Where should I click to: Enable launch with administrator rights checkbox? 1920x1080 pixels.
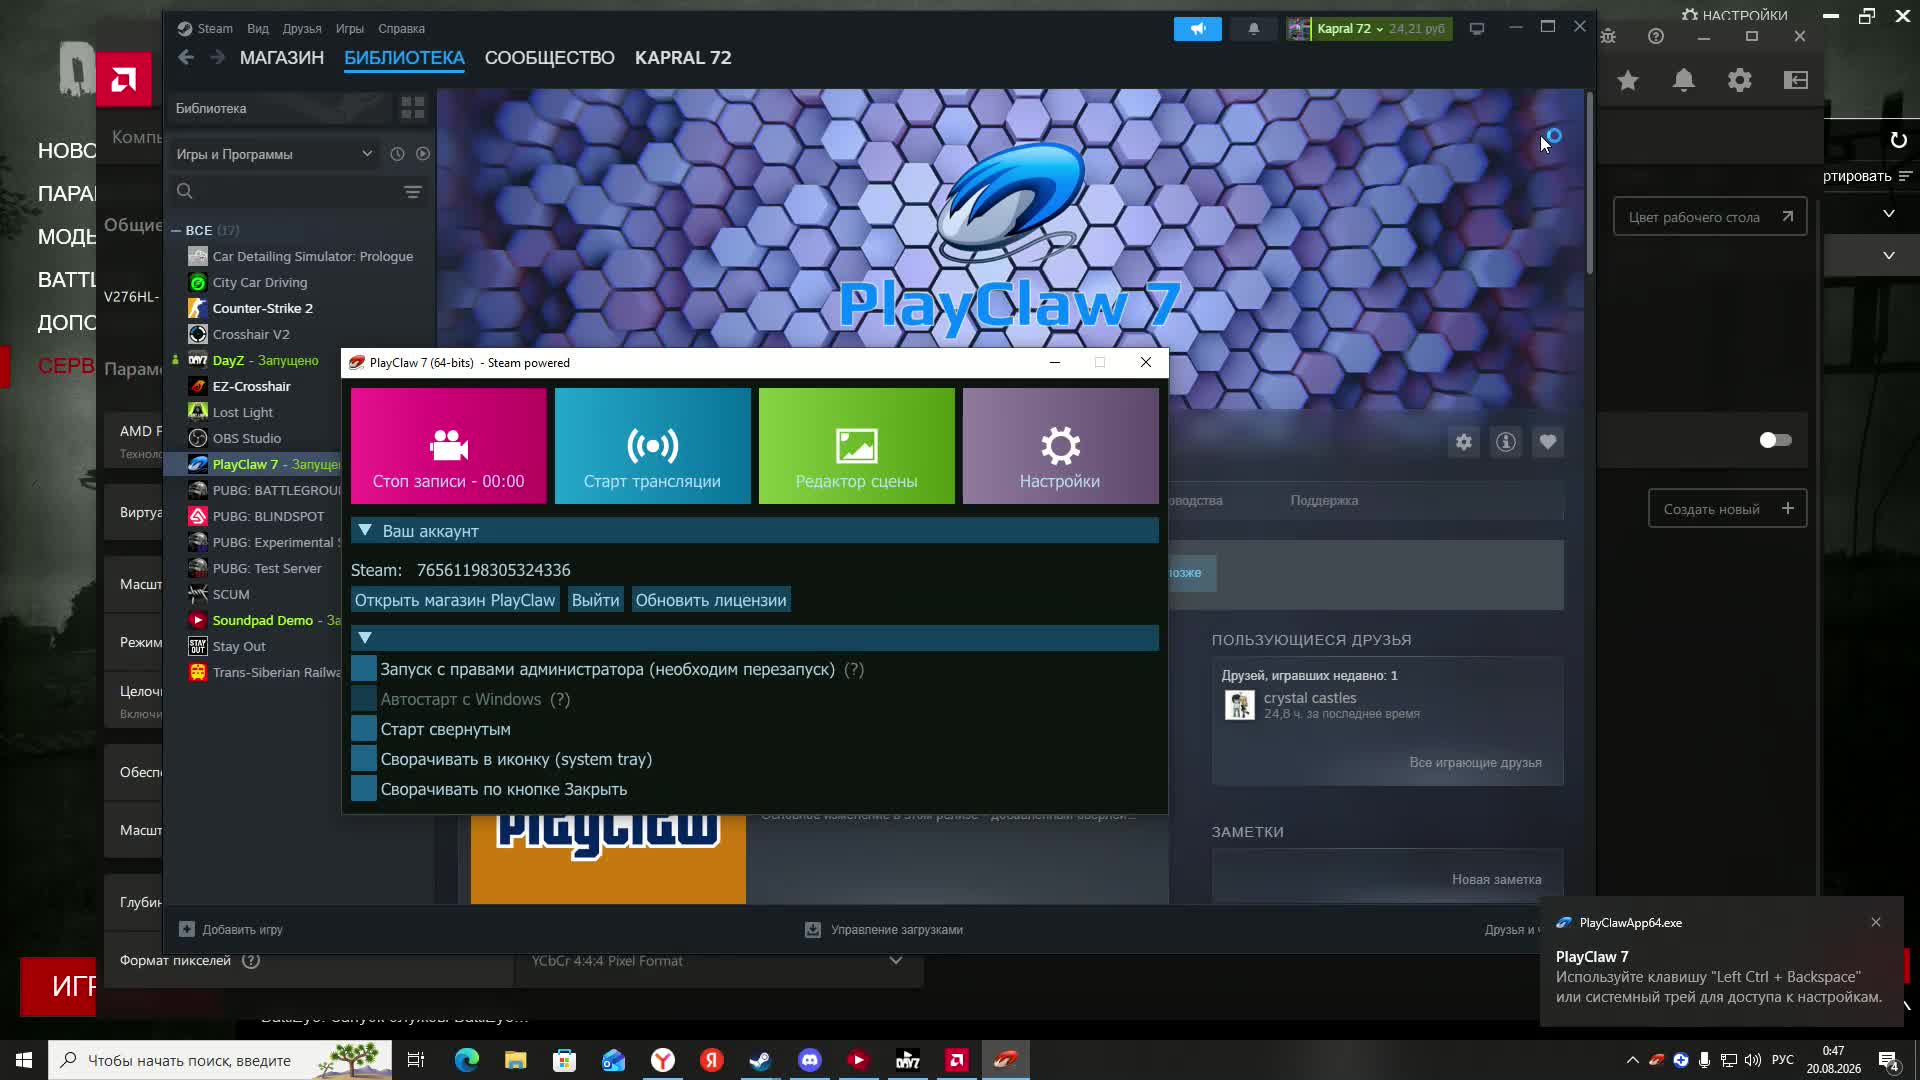pyautogui.click(x=364, y=669)
